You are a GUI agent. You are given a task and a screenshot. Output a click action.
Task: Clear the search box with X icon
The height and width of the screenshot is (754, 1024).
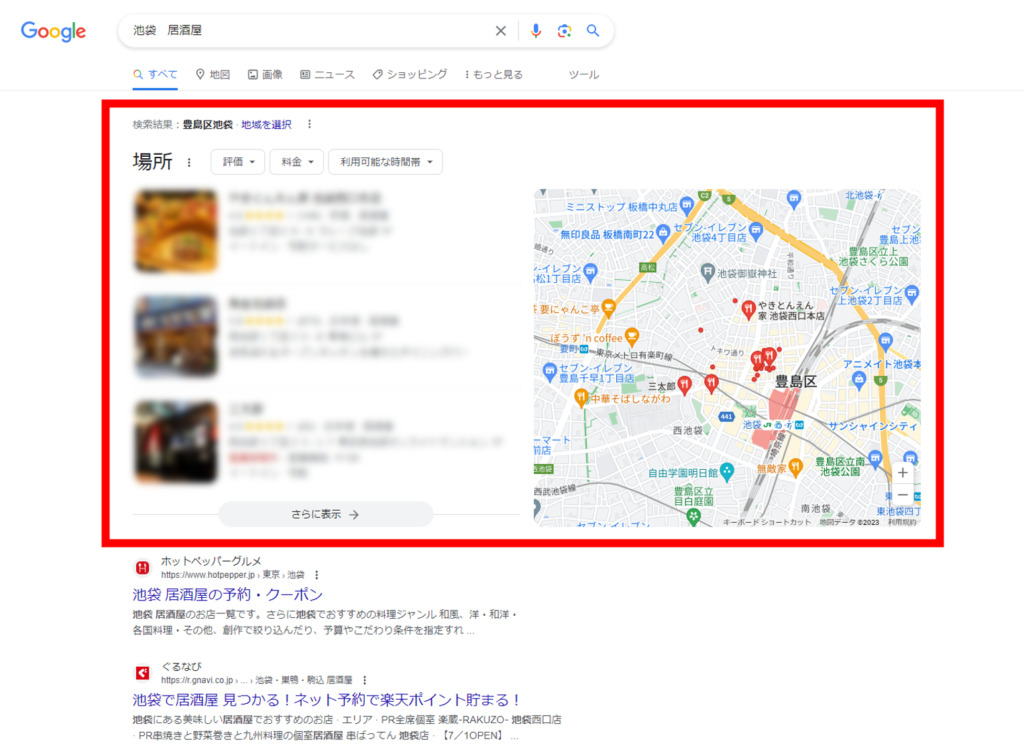(500, 31)
